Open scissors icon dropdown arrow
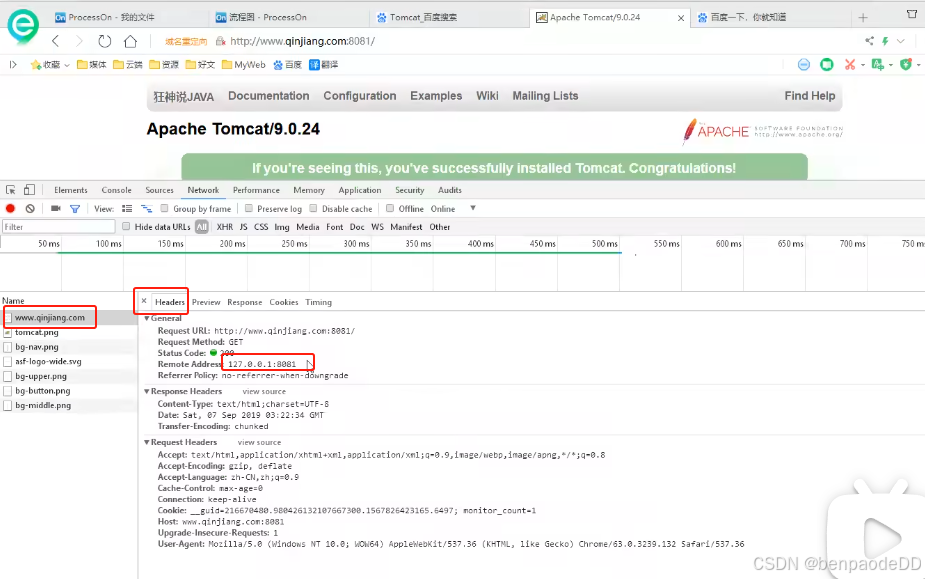The width and height of the screenshot is (925, 579). tap(862, 65)
